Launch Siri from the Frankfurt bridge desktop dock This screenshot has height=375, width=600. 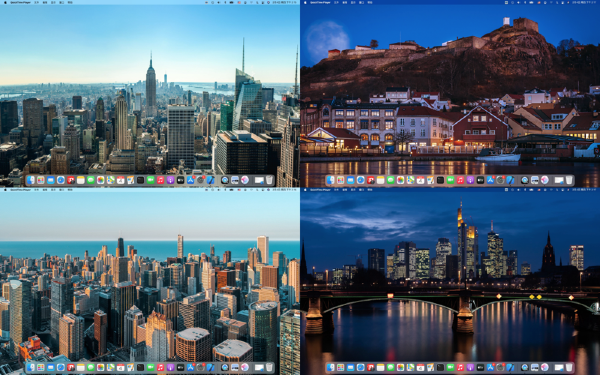545,367
